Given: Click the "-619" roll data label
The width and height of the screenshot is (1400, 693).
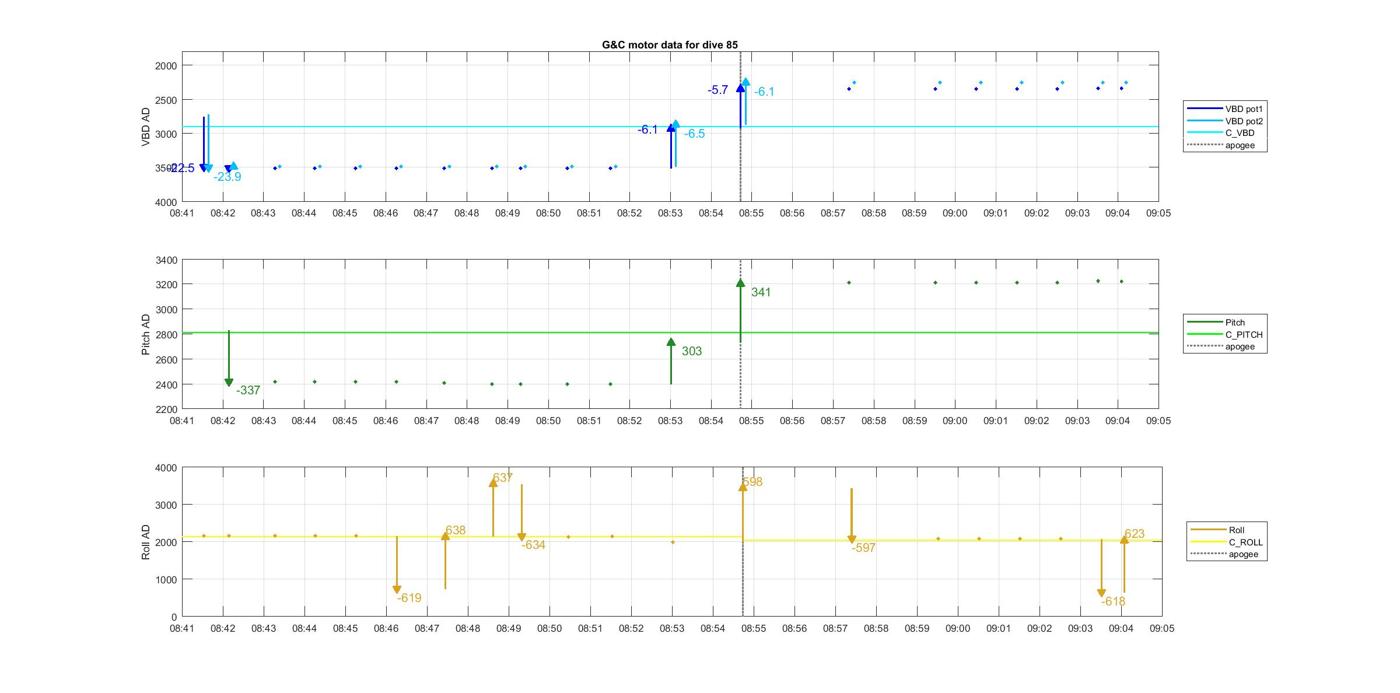Looking at the screenshot, I should click(x=409, y=599).
